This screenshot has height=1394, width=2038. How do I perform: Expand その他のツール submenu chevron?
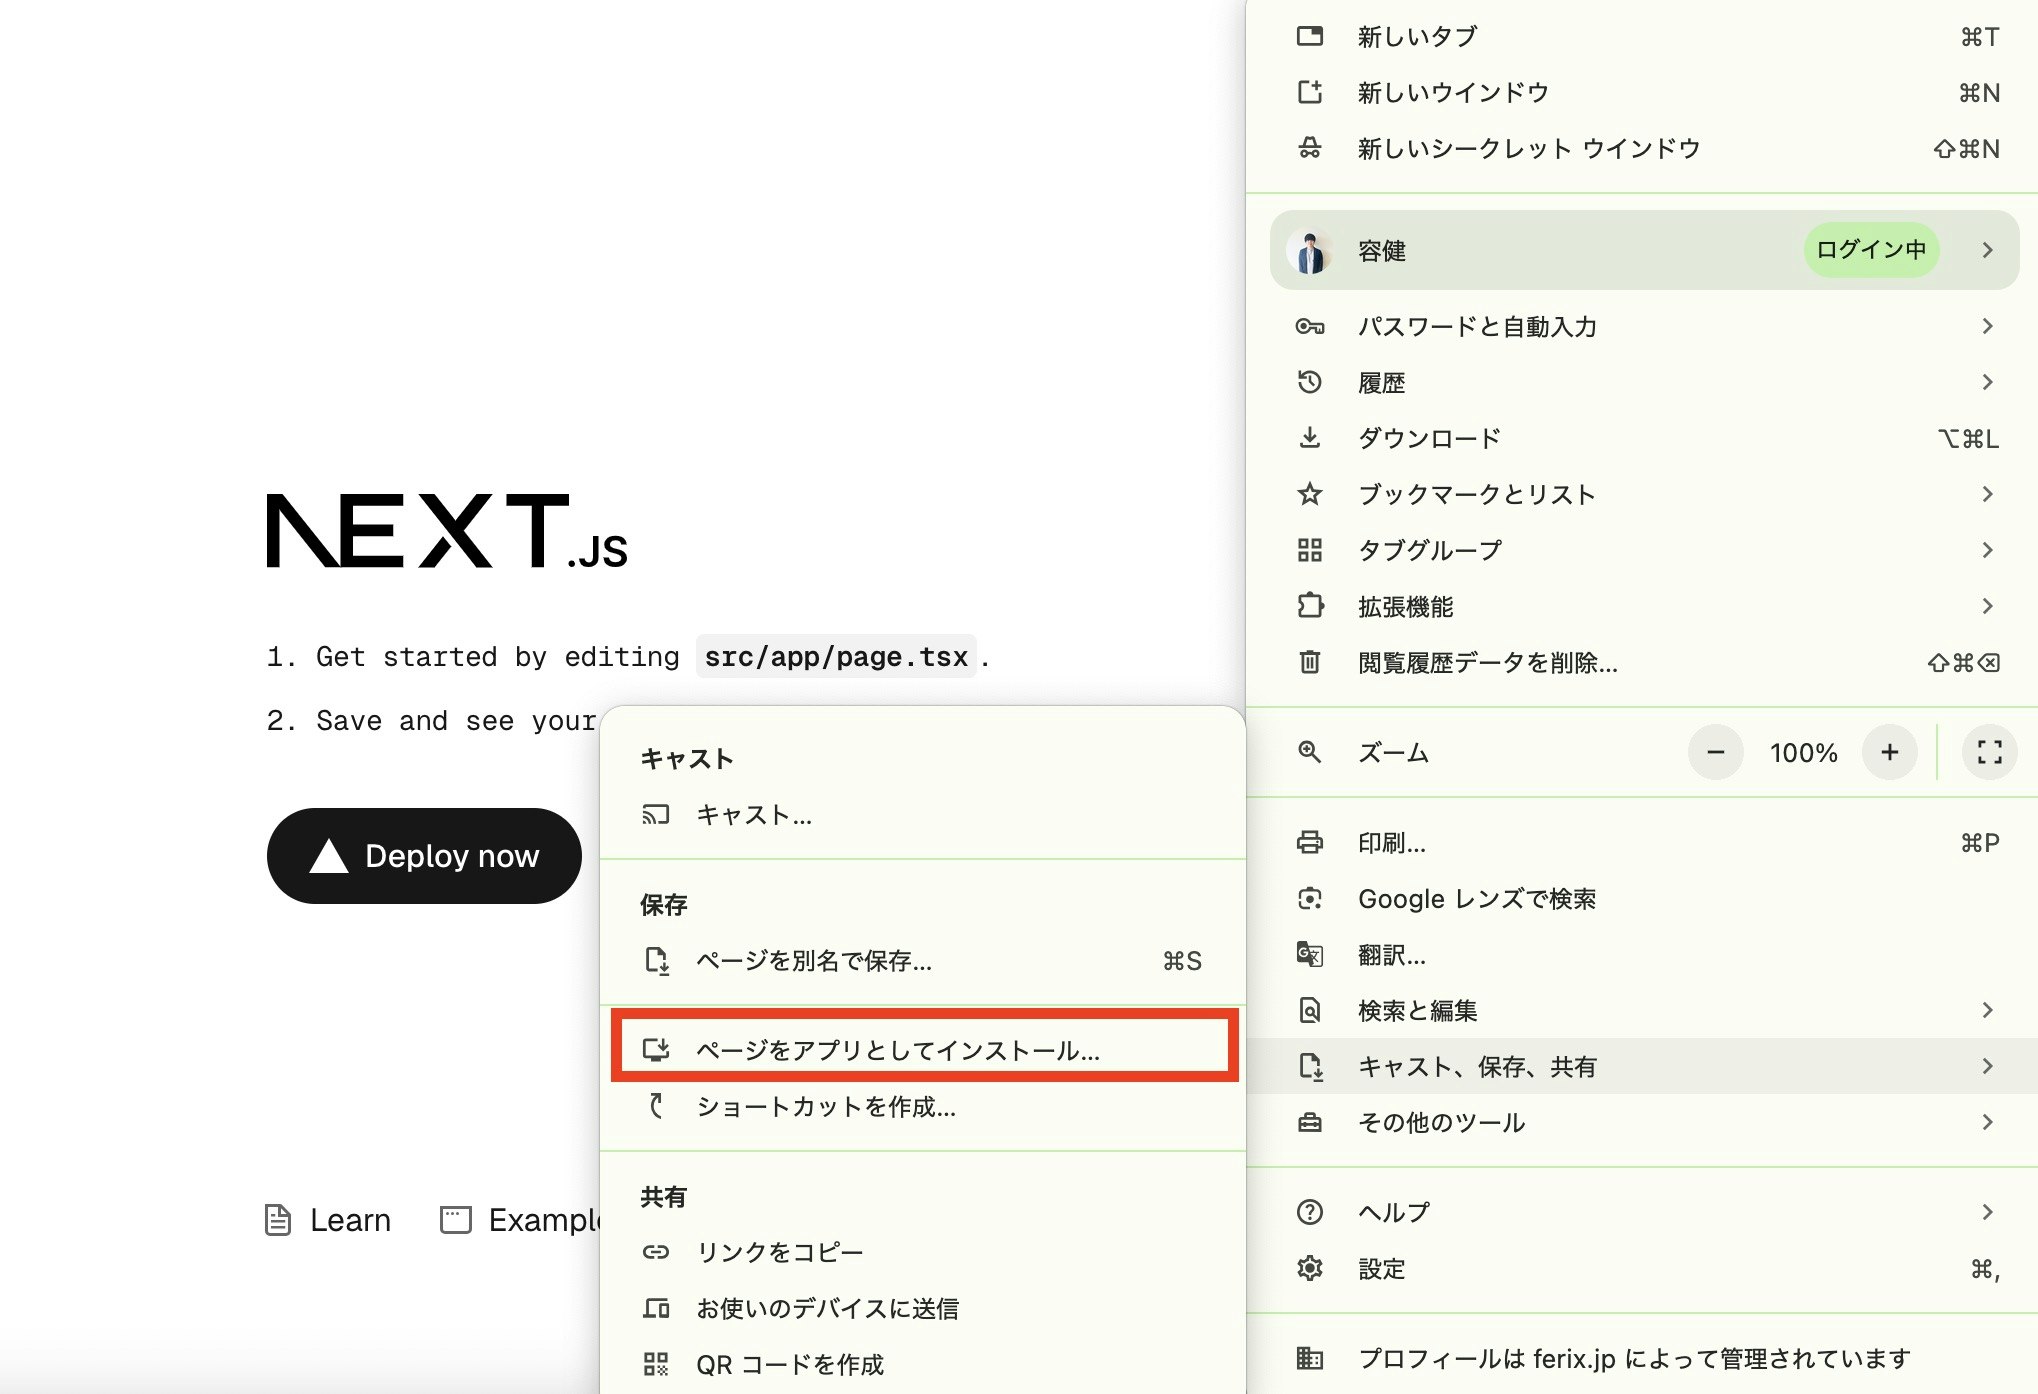[x=1987, y=1122]
